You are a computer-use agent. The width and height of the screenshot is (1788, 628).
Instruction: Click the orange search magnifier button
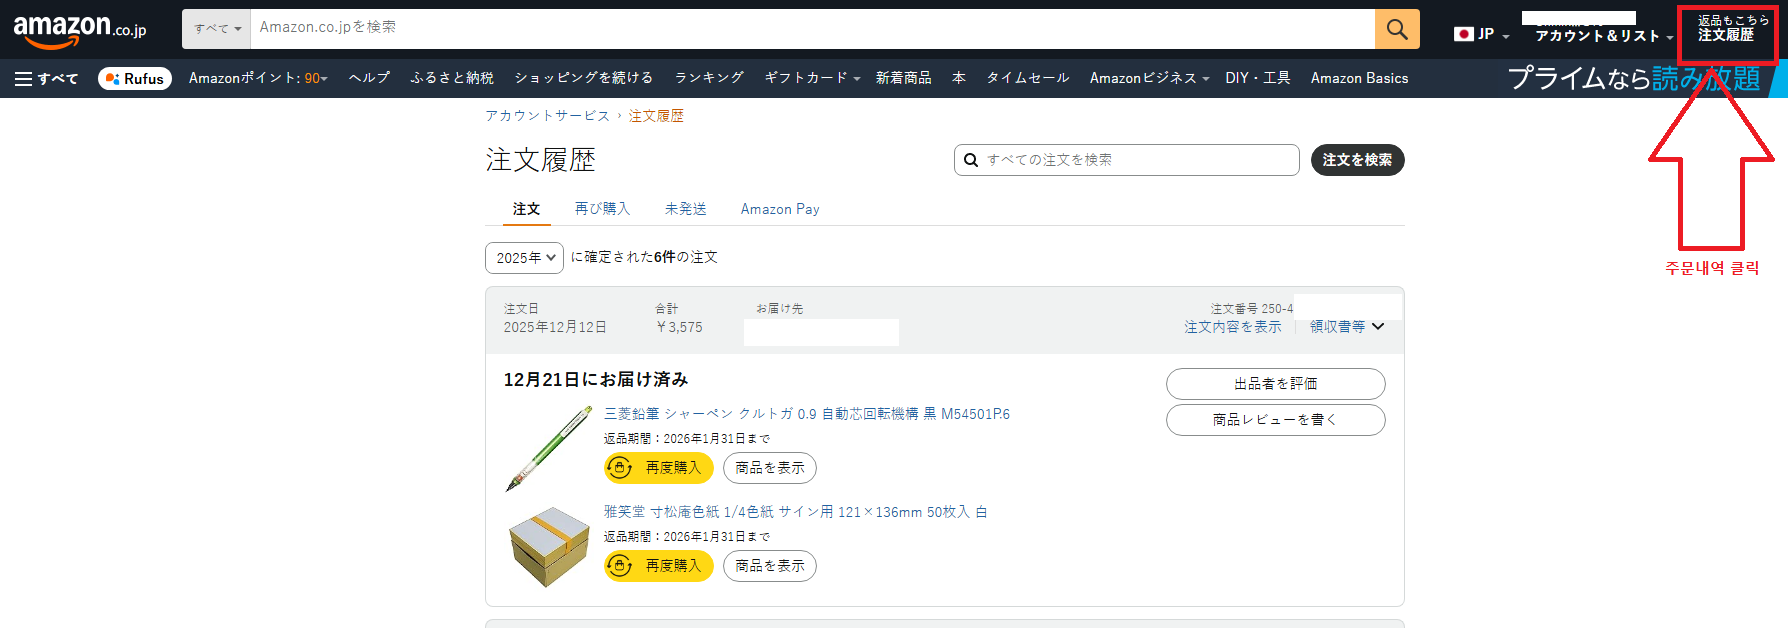(x=1397, y=29)
